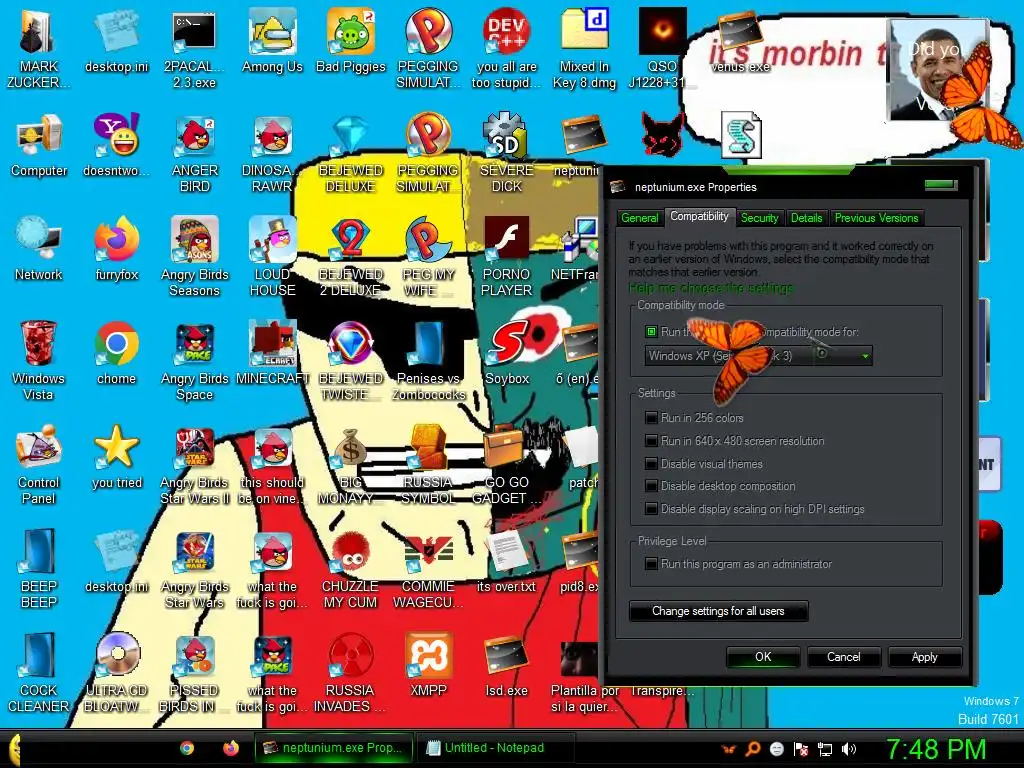This screenshot has width=1024, height=768.
Task: Open the Windows XP compatibility mode dropdown
Action: [x=758, y=356]
